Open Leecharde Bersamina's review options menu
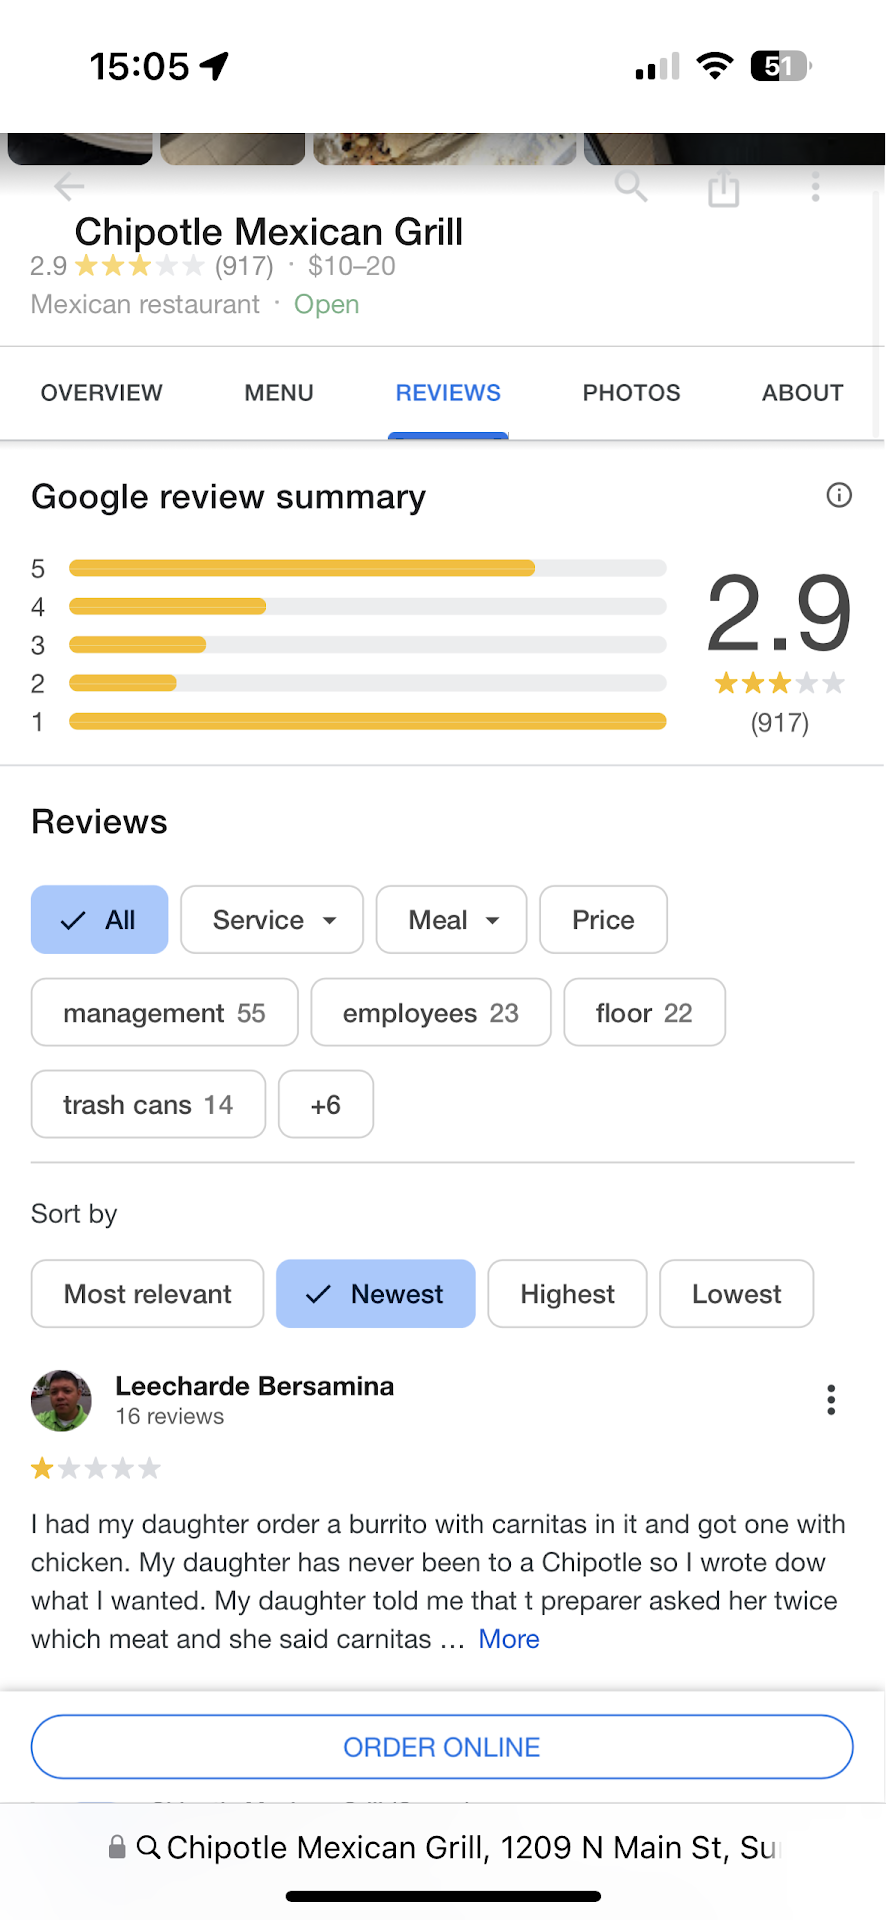 click(x=830, y=1400)
